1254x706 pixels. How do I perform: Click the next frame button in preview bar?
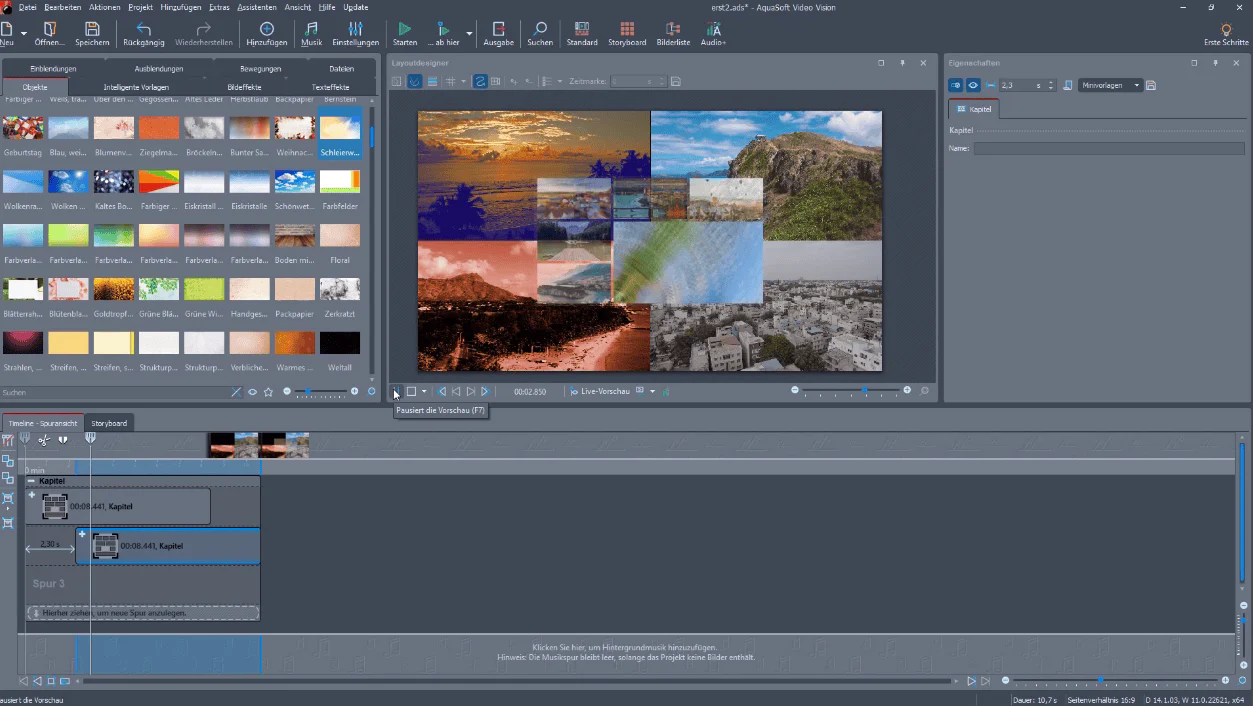(x=470, y=391)
